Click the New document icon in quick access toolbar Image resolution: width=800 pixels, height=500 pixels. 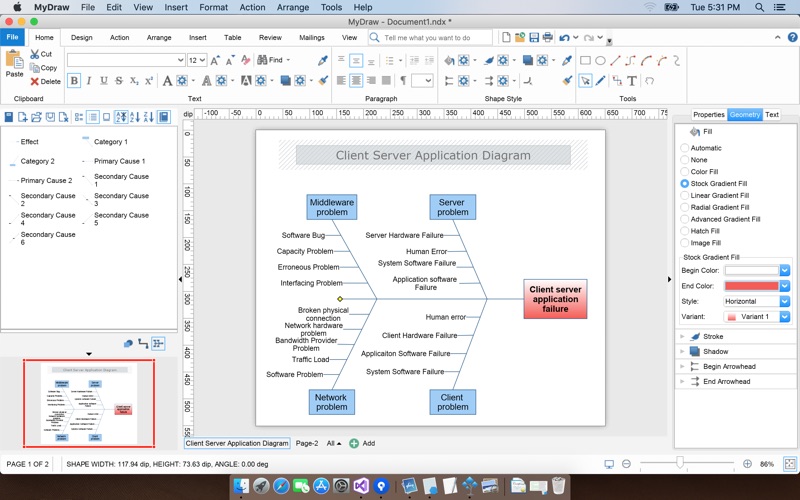[x=506, y=37]
